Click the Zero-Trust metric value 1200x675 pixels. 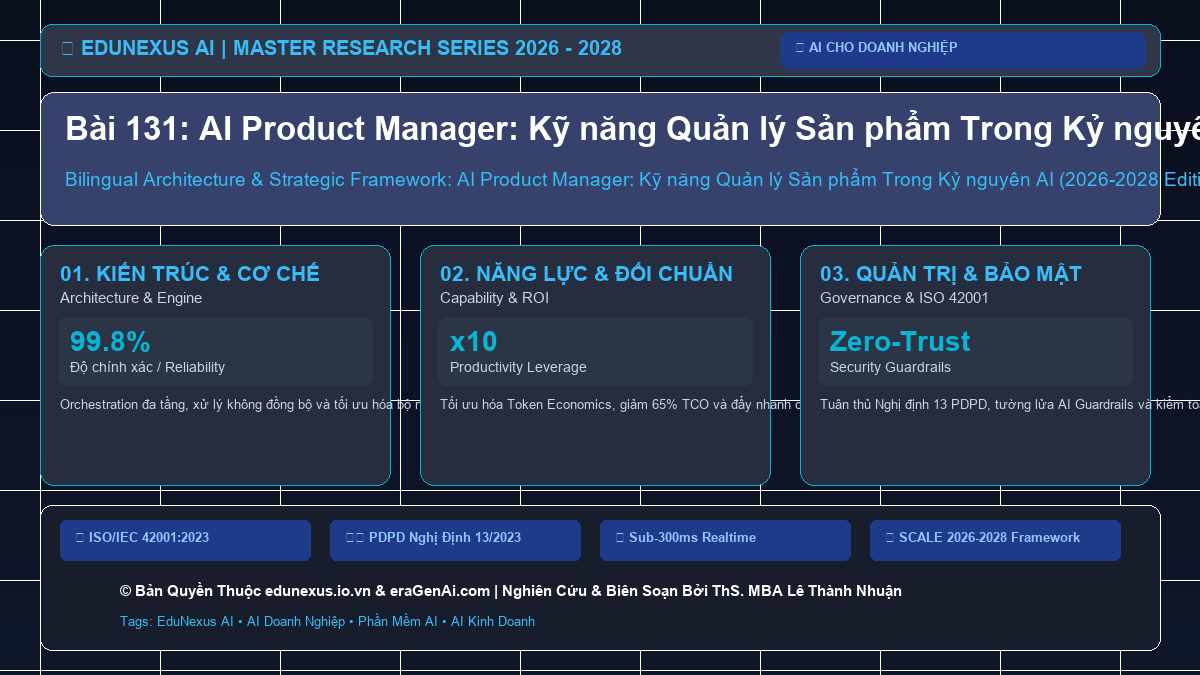pyautogui.click(x=900, y=342)
